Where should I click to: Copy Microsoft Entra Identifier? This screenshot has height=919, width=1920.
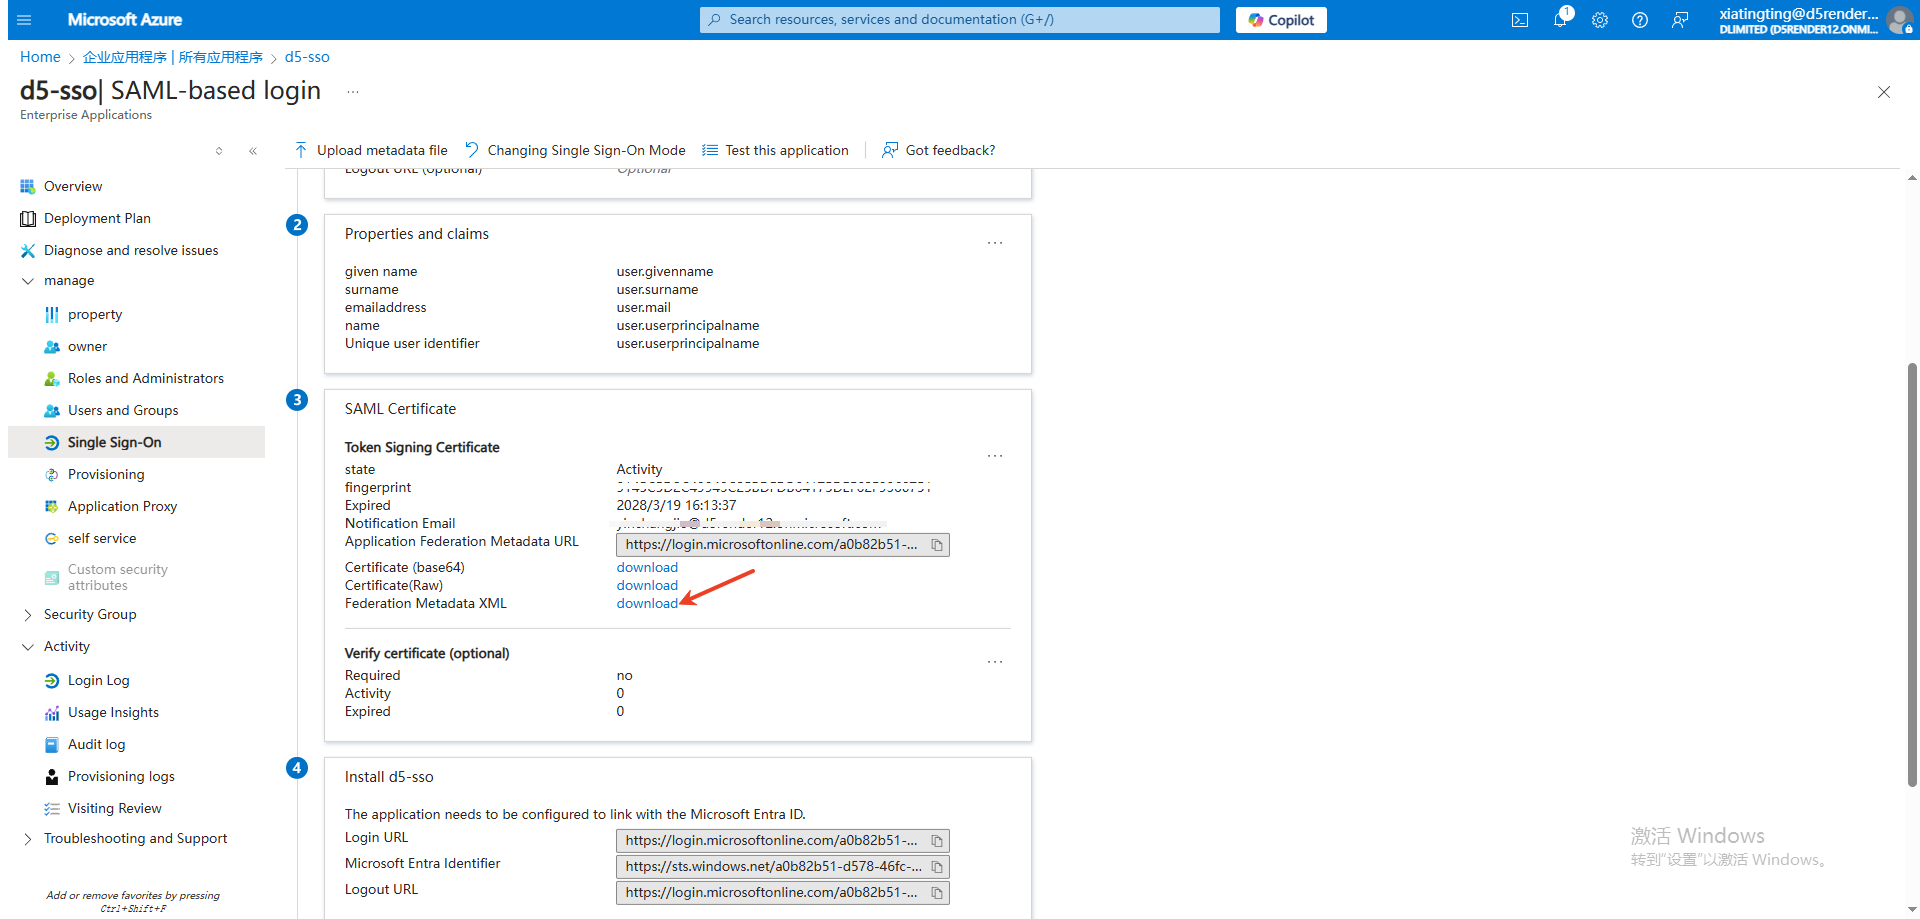937,867
